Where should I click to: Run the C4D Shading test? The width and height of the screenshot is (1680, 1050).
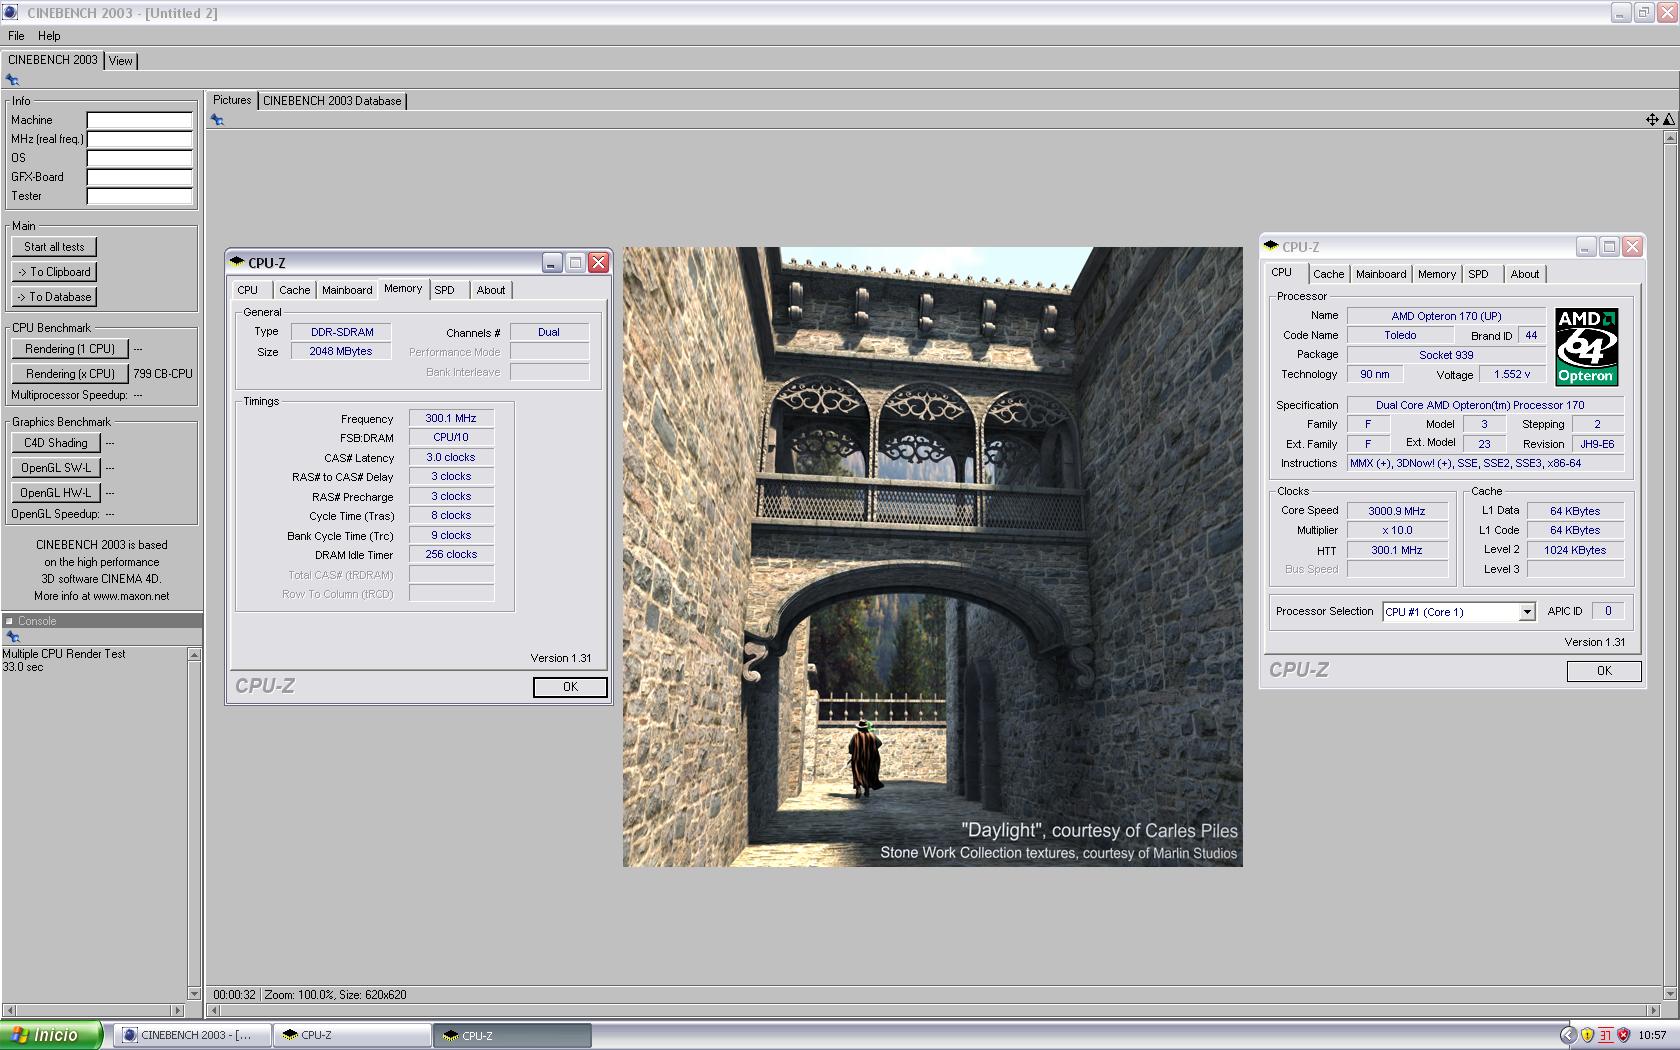click(x=56, y=443)
